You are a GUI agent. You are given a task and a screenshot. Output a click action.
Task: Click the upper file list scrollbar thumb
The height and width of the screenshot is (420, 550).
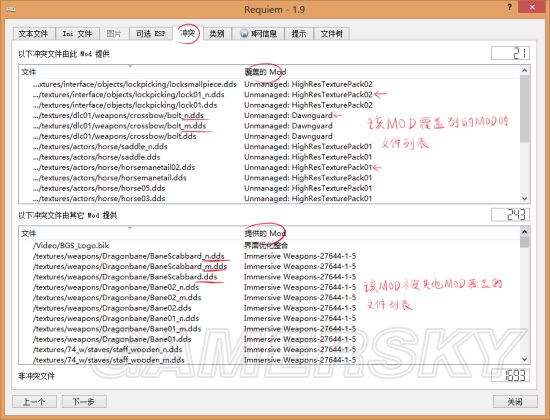tap(524, 109)
